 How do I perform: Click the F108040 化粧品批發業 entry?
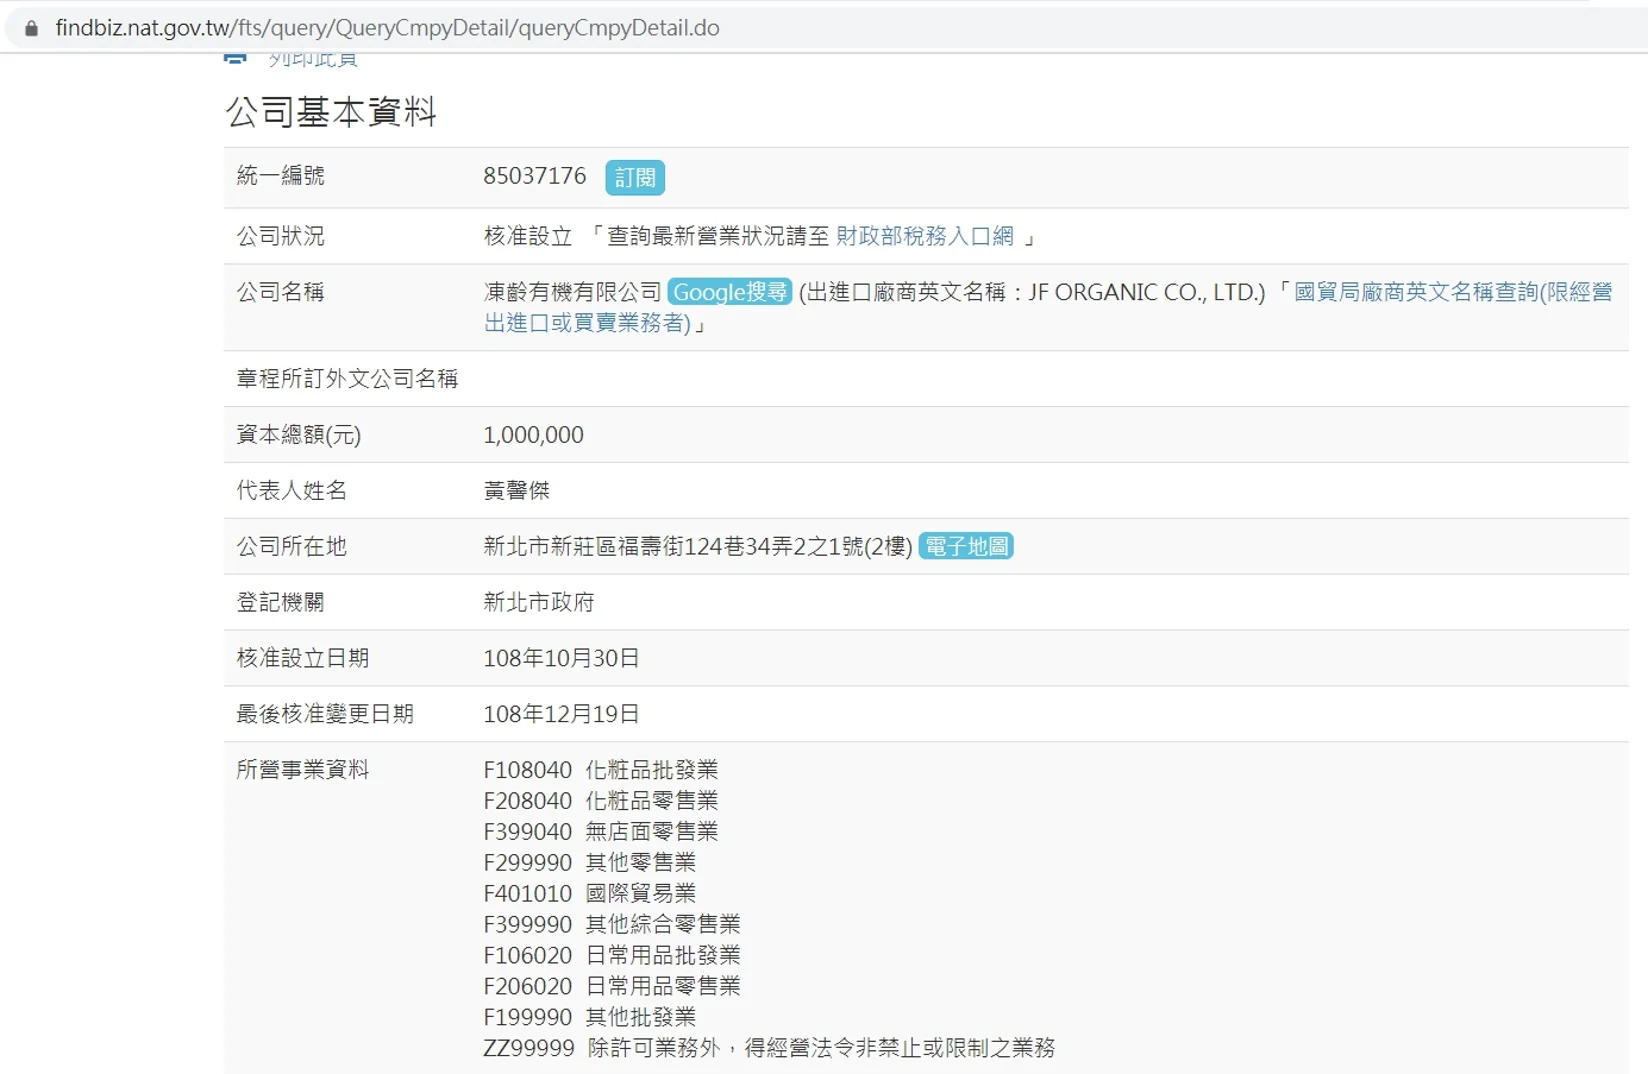tap(600, 770)
